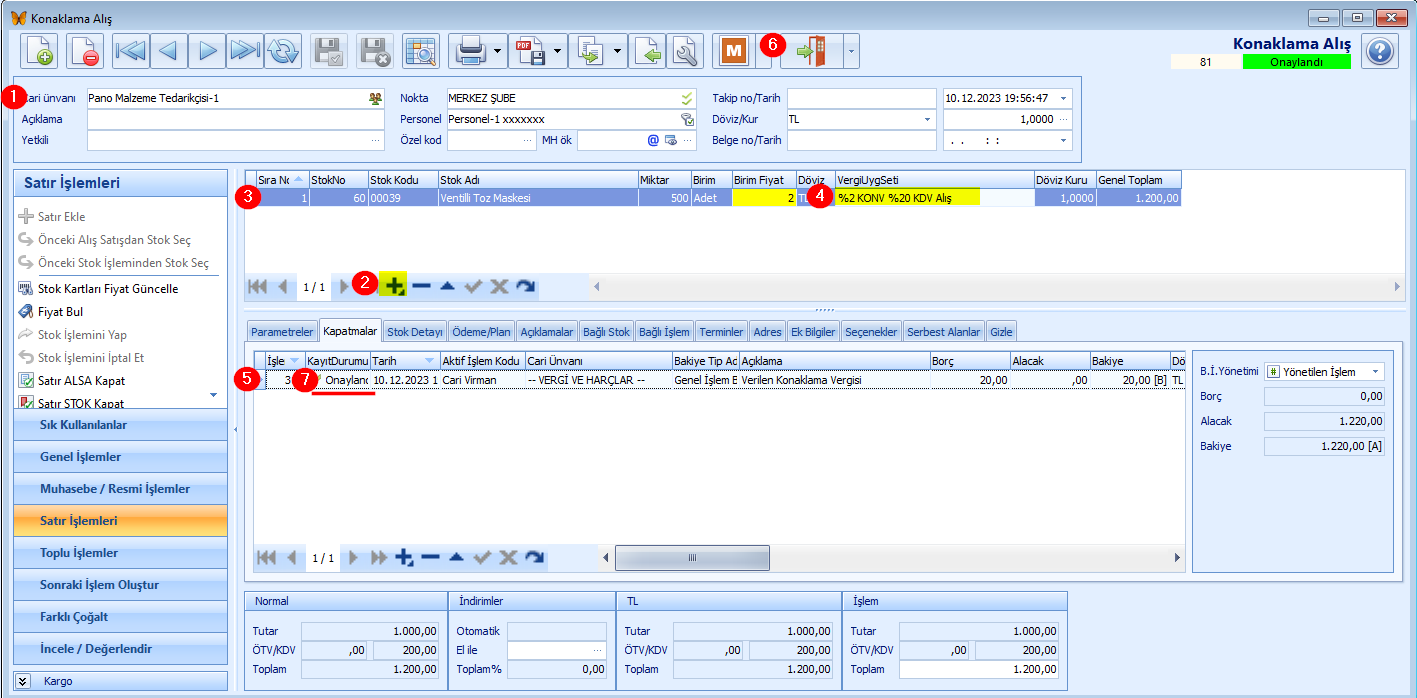Remove a row with the Kapatmalar grid minus icon
Image resolution: width=1417 pixels, height=698 pixels.
click(431, 558)
